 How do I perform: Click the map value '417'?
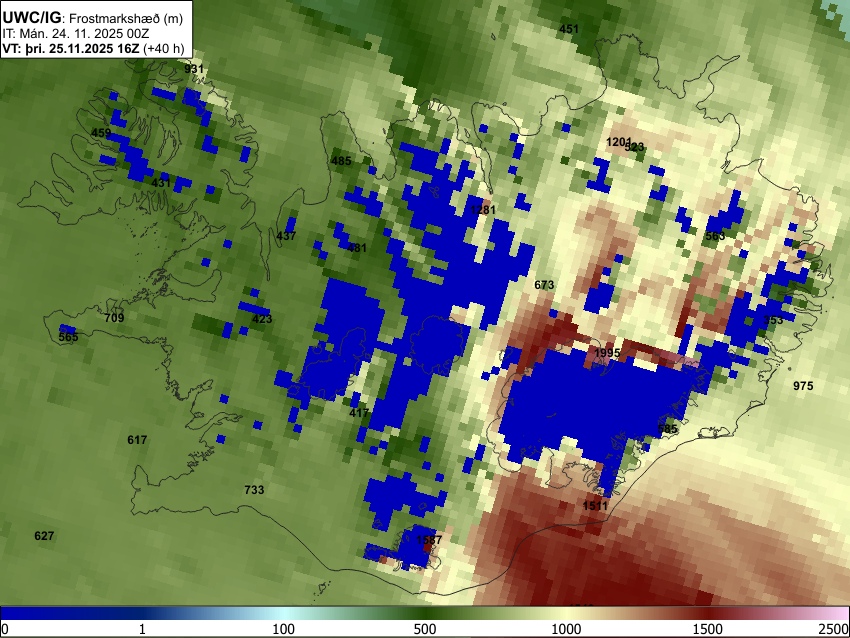(359, 413)
